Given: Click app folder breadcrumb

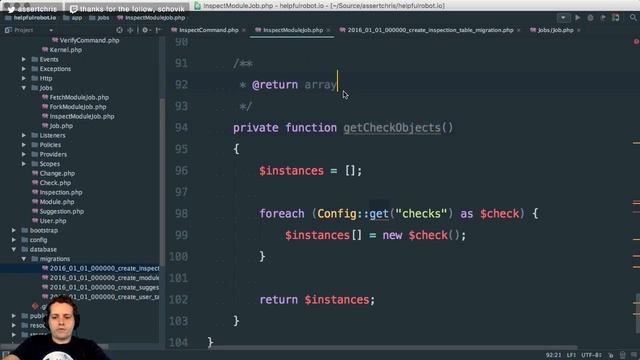Looking at the screenshot, I should point(73,18).
